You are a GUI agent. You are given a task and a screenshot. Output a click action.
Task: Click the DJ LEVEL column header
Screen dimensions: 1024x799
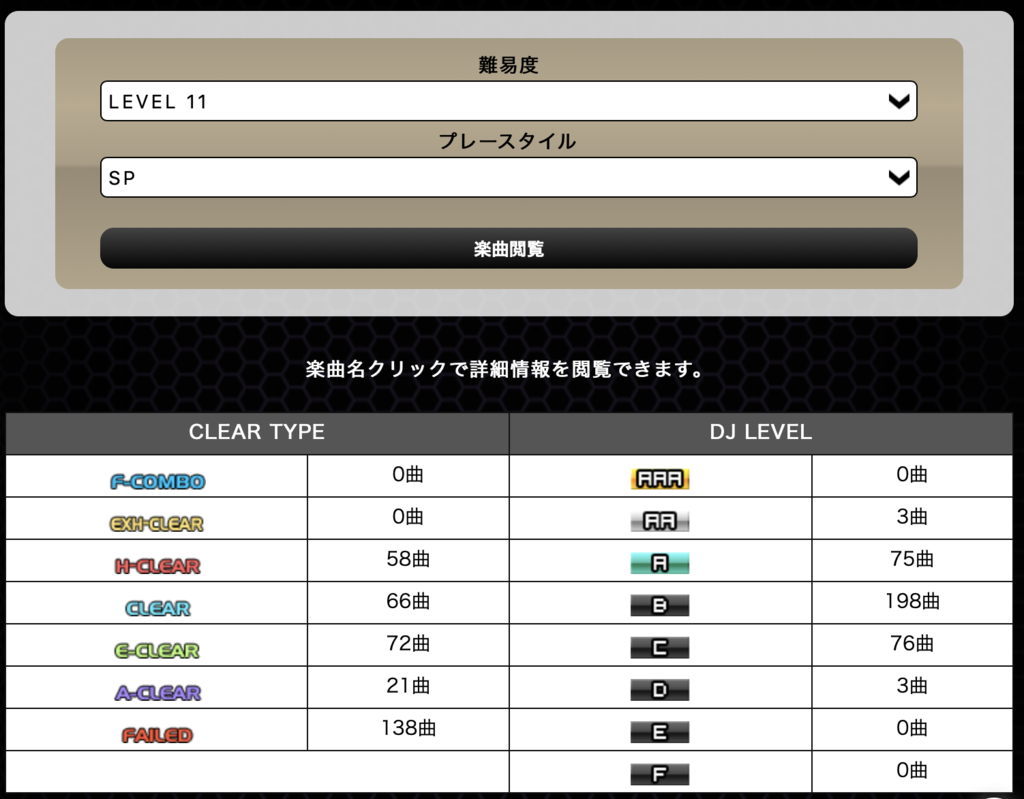[761, 432]
